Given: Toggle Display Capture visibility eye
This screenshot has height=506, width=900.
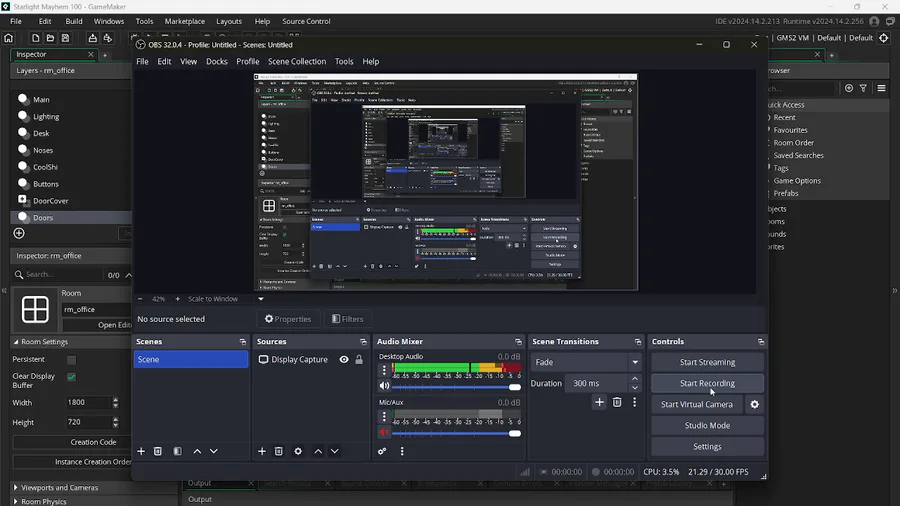Looking at the screenshot, I should (x=344, y=360).
